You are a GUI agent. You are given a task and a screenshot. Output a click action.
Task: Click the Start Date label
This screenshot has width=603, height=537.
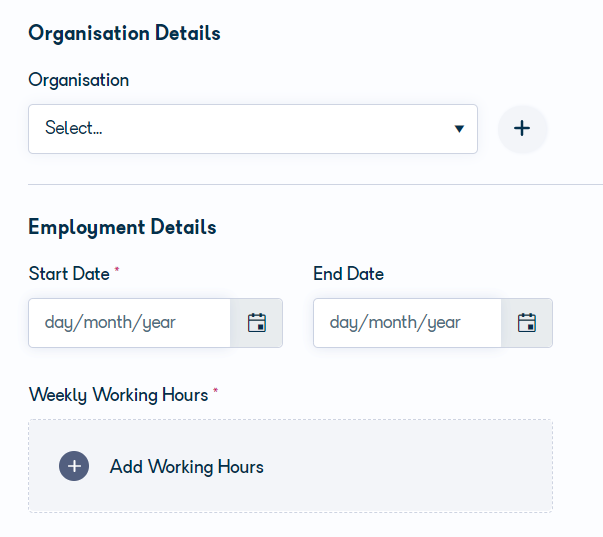tap(69, 274)
